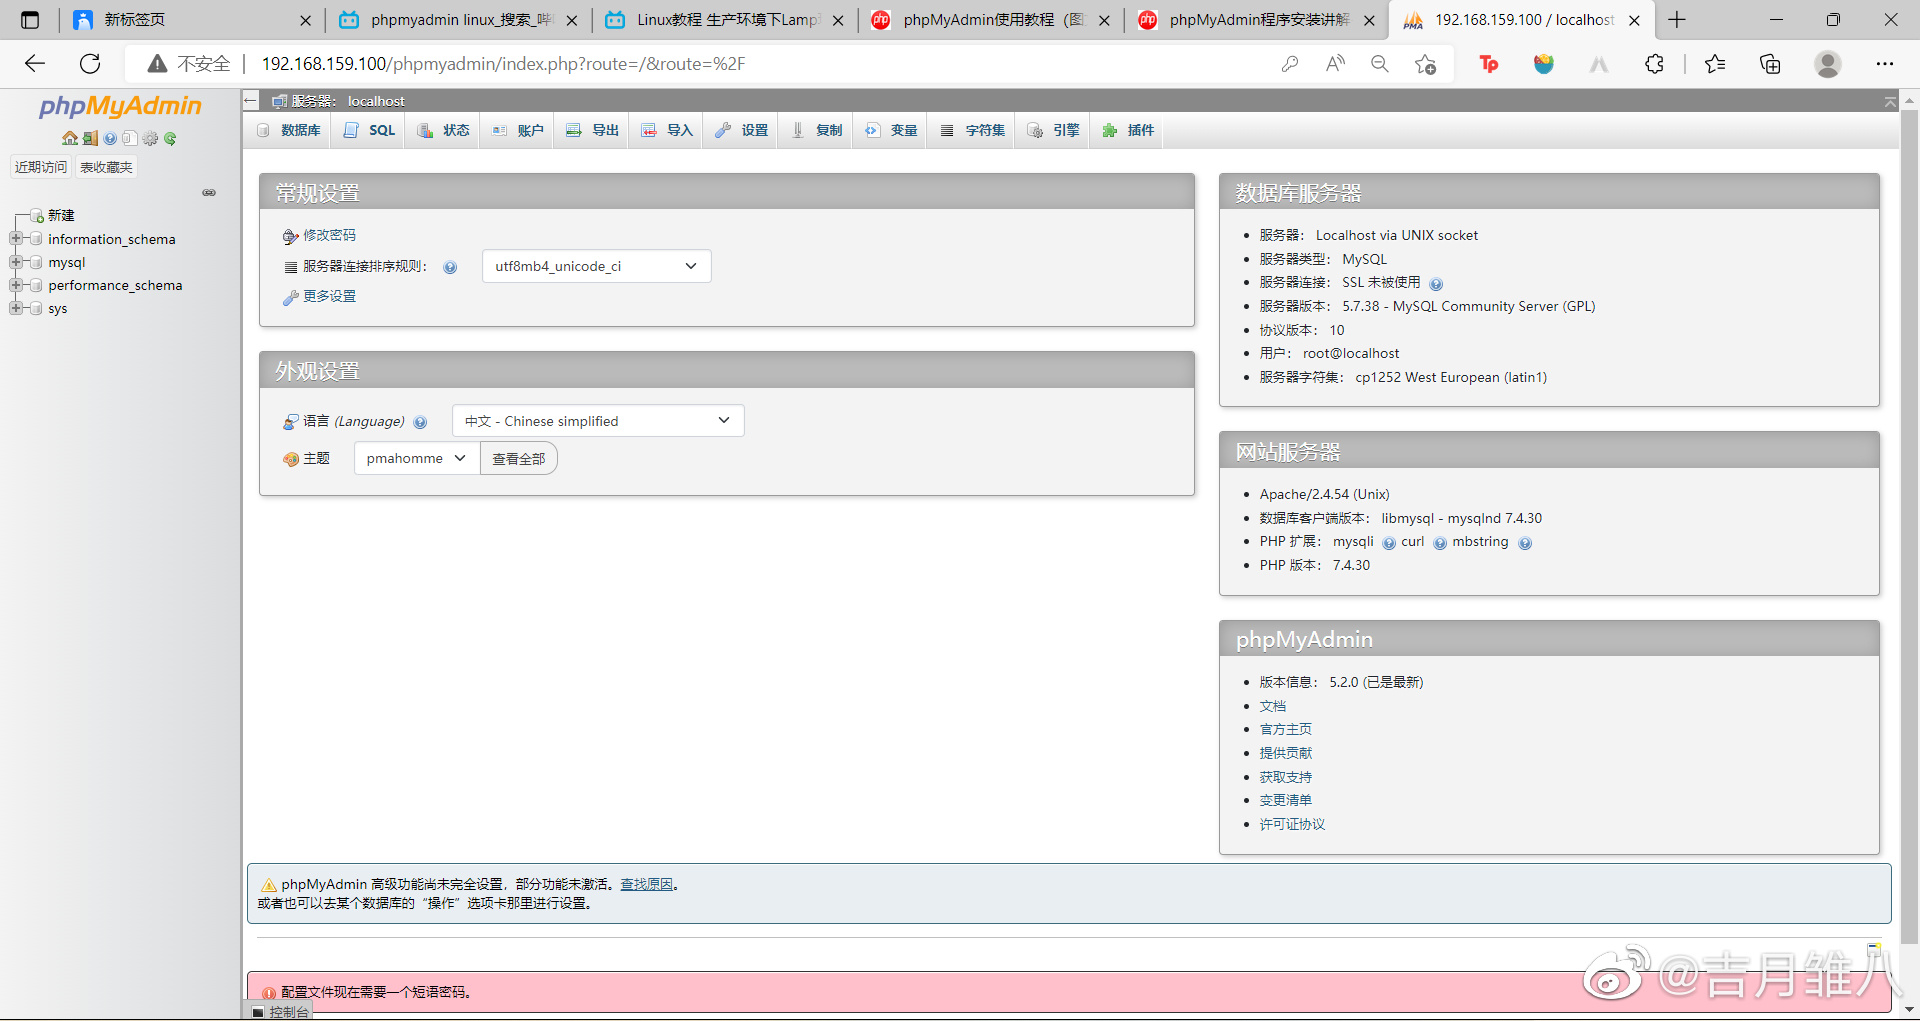Click the browser address bar URL

click(x=503, y=64)
